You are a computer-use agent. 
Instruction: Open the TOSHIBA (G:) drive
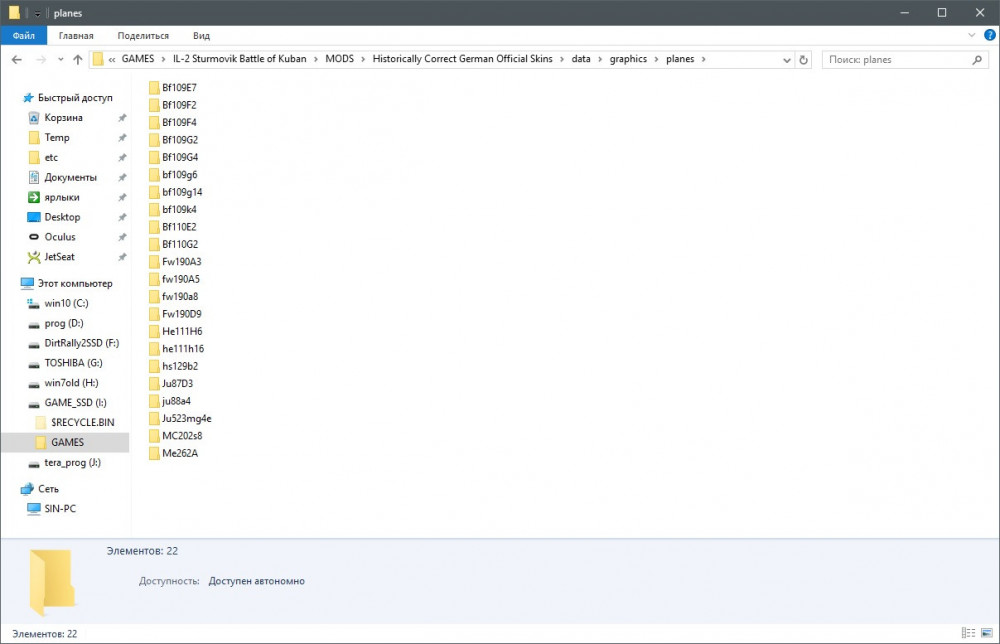pyautogui.click(x=73, y=363)
